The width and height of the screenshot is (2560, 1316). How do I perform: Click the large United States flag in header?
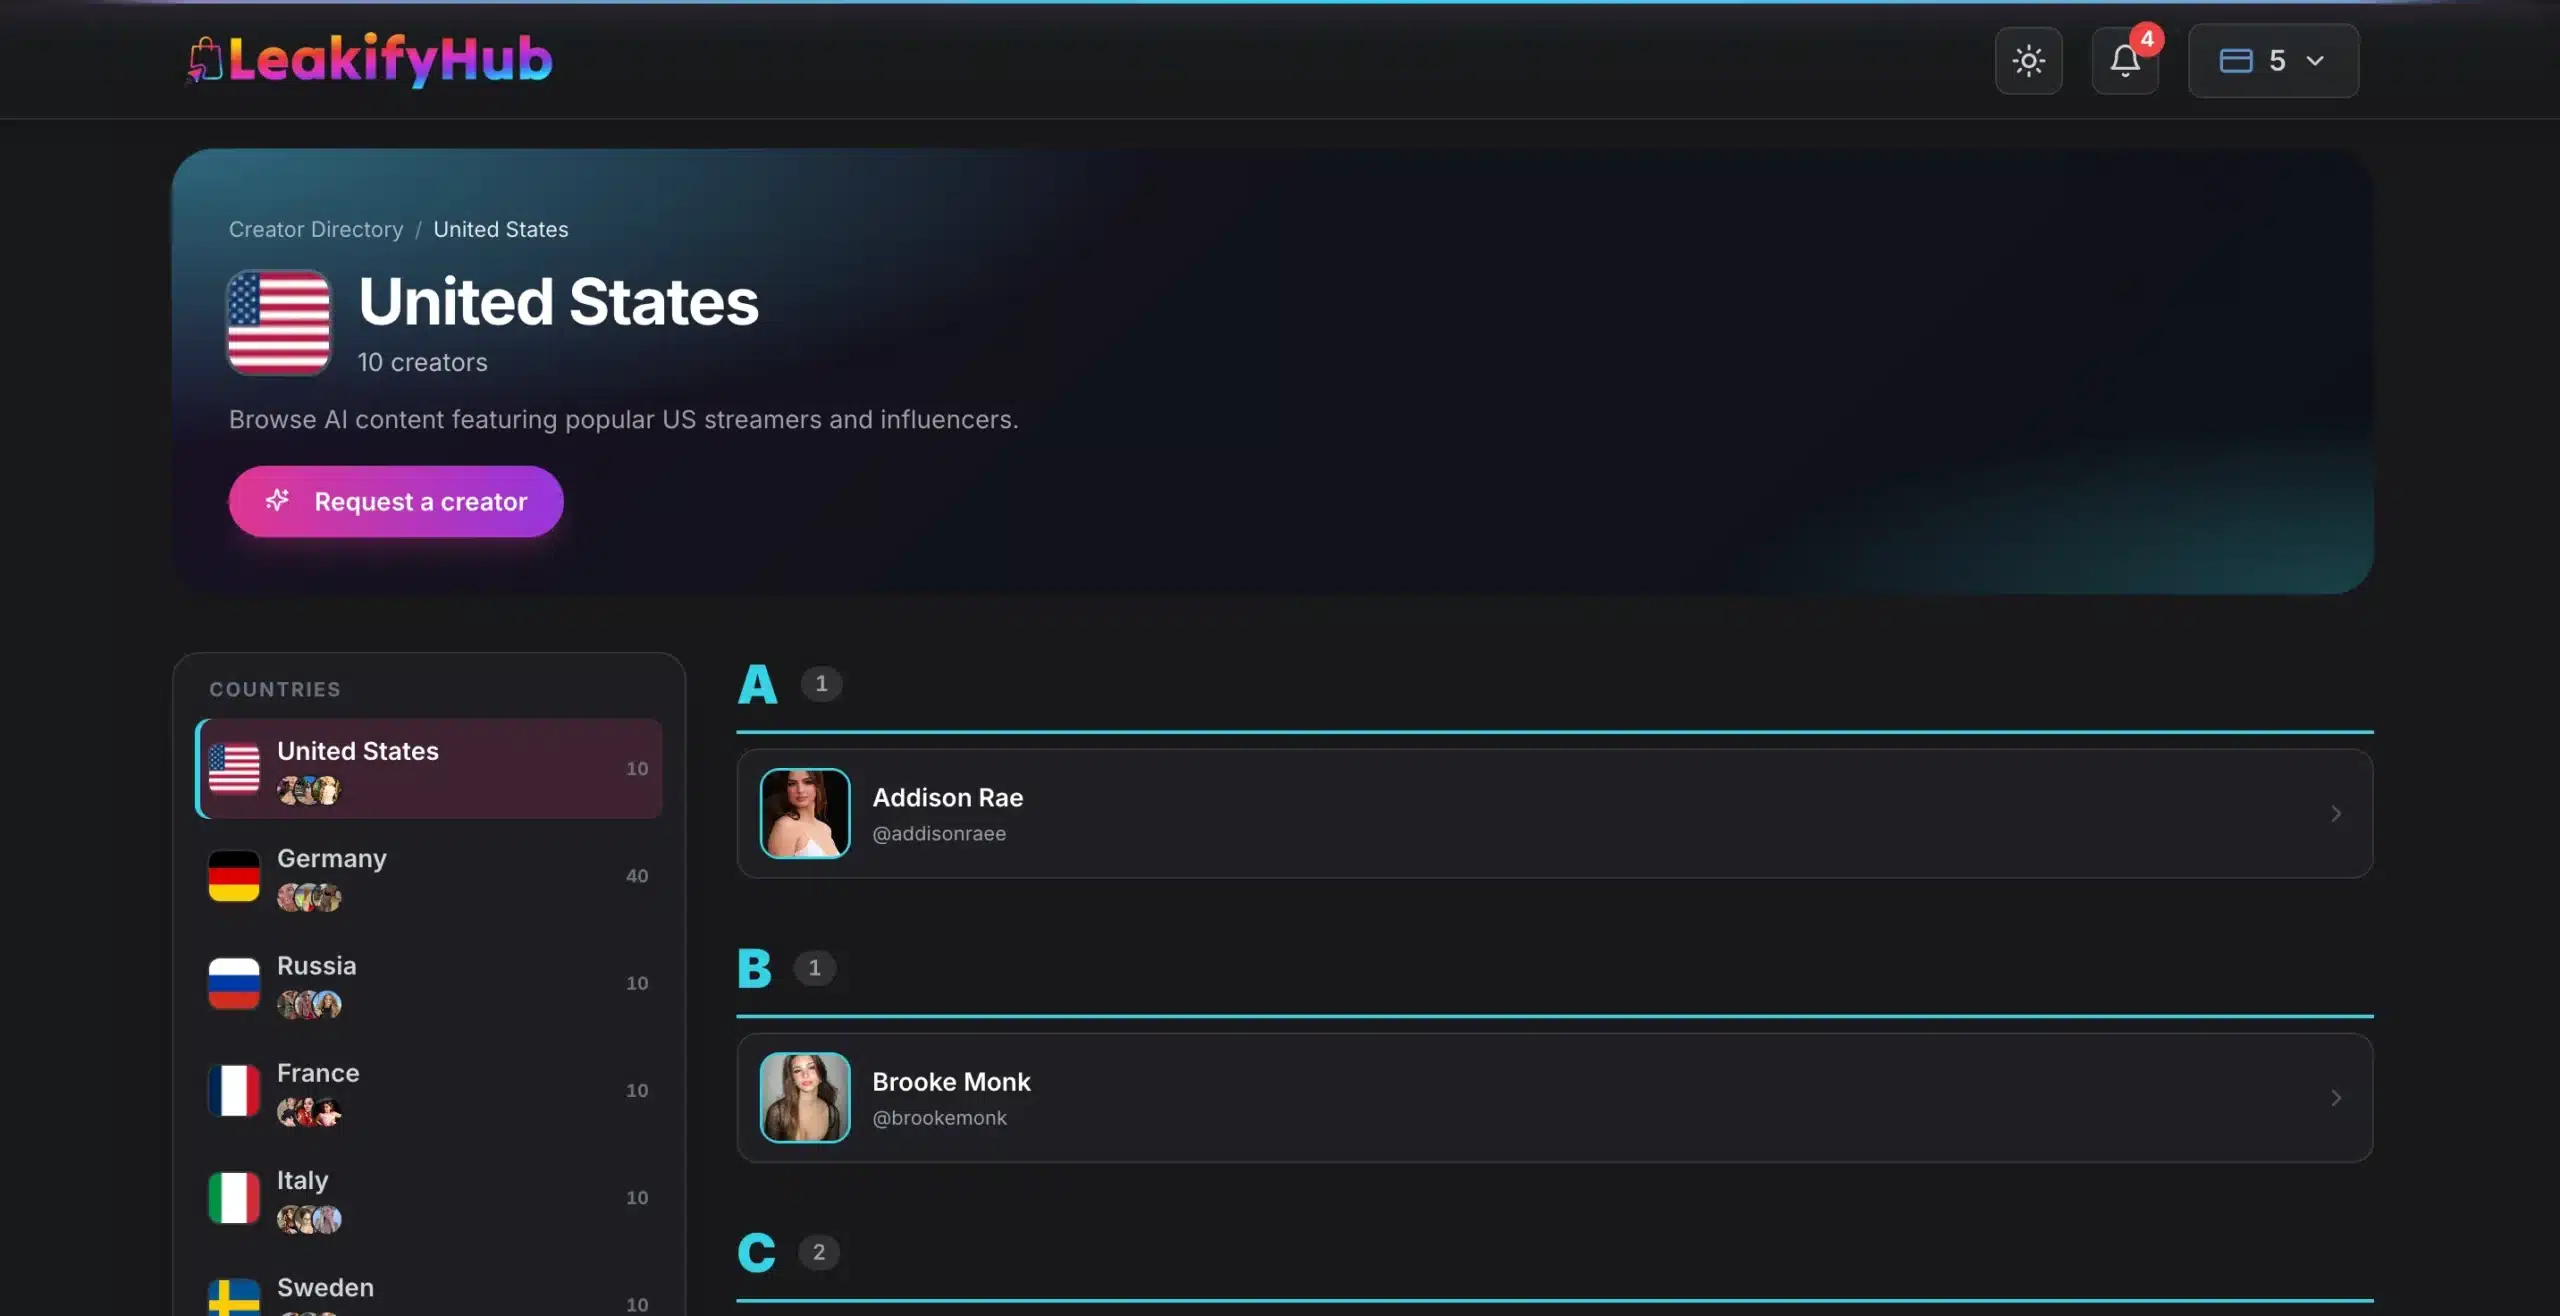tap(279, 322)
